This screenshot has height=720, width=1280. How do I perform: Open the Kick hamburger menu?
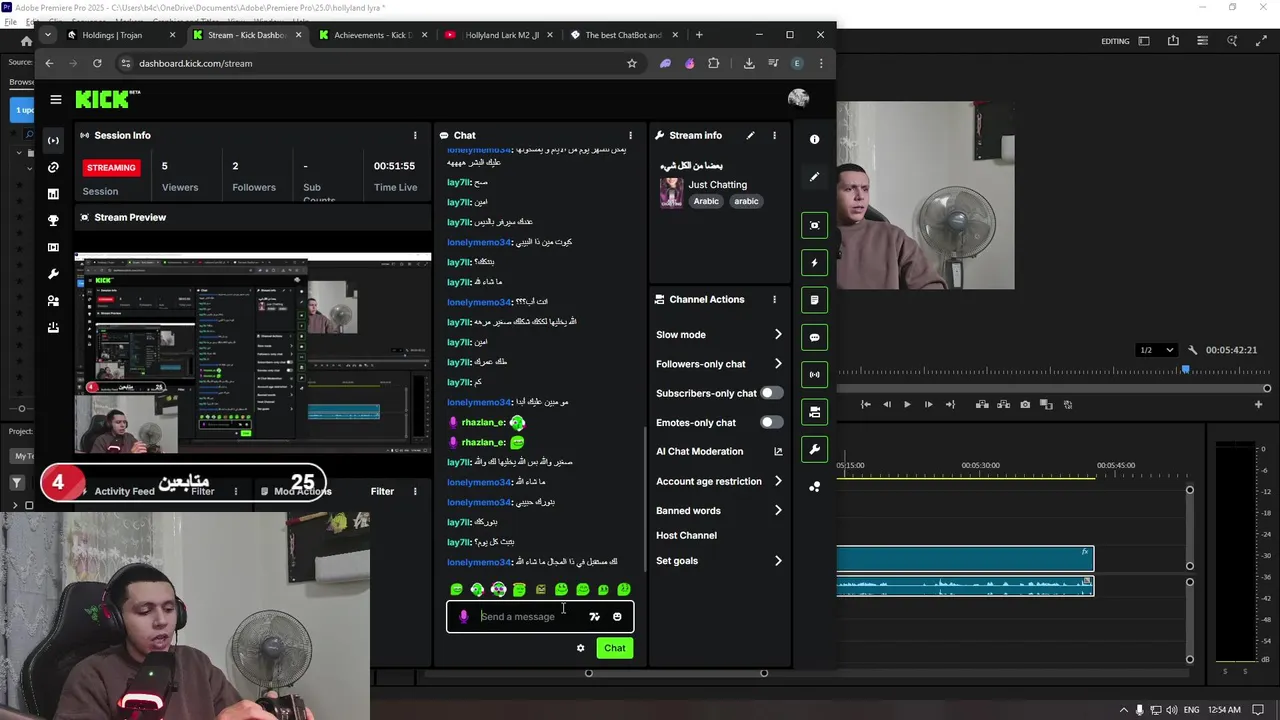point(56,99)
